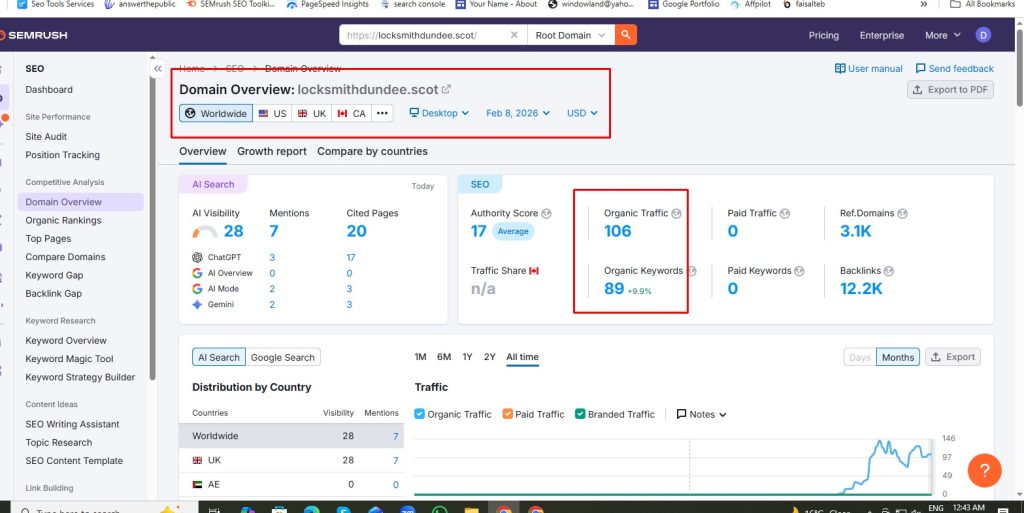
Task: Open Site Audit in sidebar
Action: tap(46, 136)
